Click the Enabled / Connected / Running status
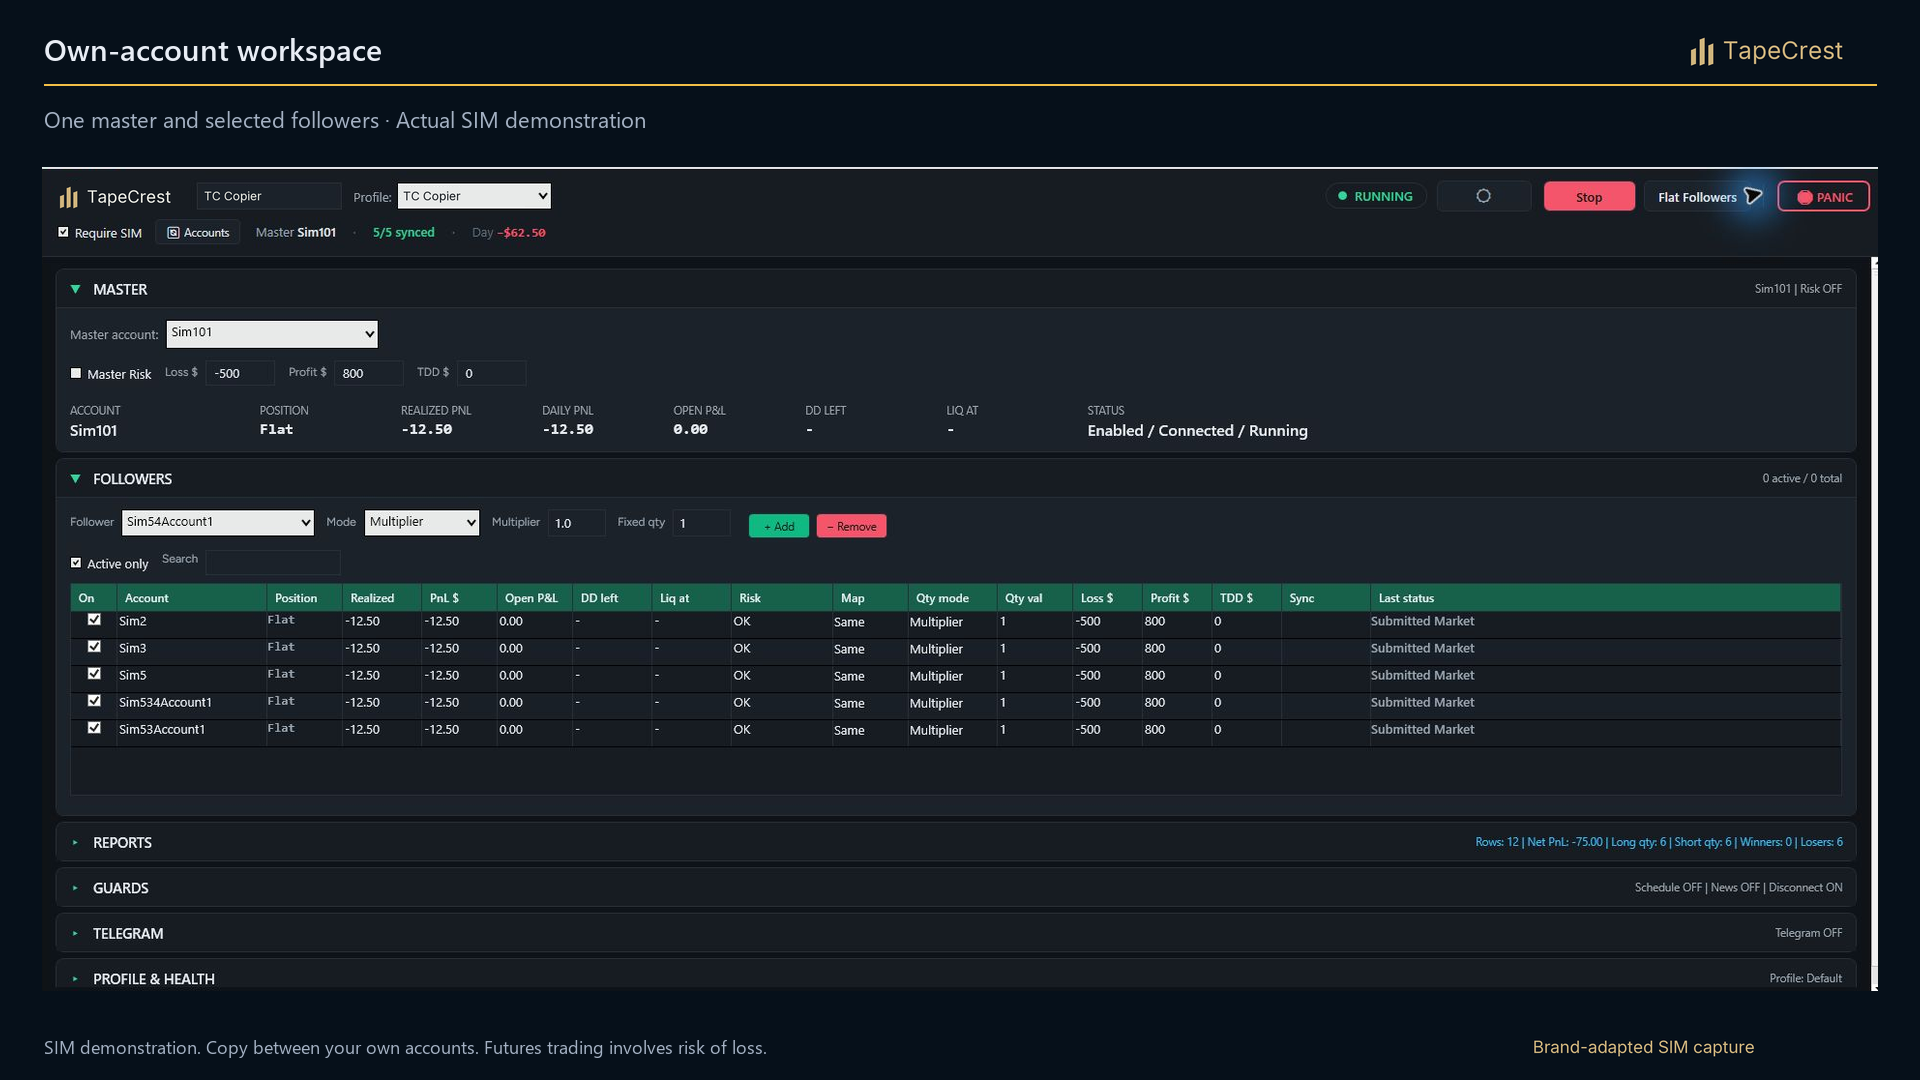Viewport: 1920px width, 1080px height. [1197, 430]
